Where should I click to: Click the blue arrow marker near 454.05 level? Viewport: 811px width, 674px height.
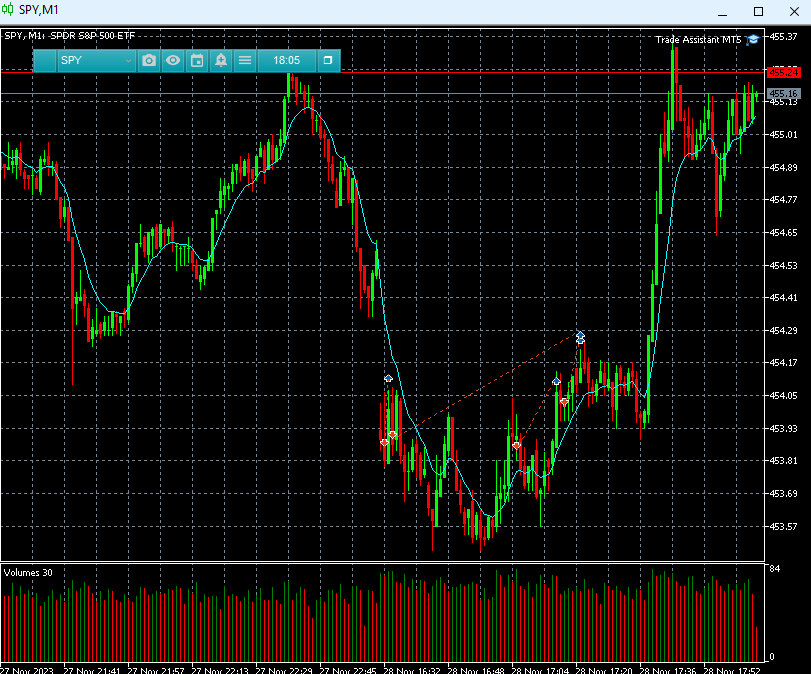[556, 382]
